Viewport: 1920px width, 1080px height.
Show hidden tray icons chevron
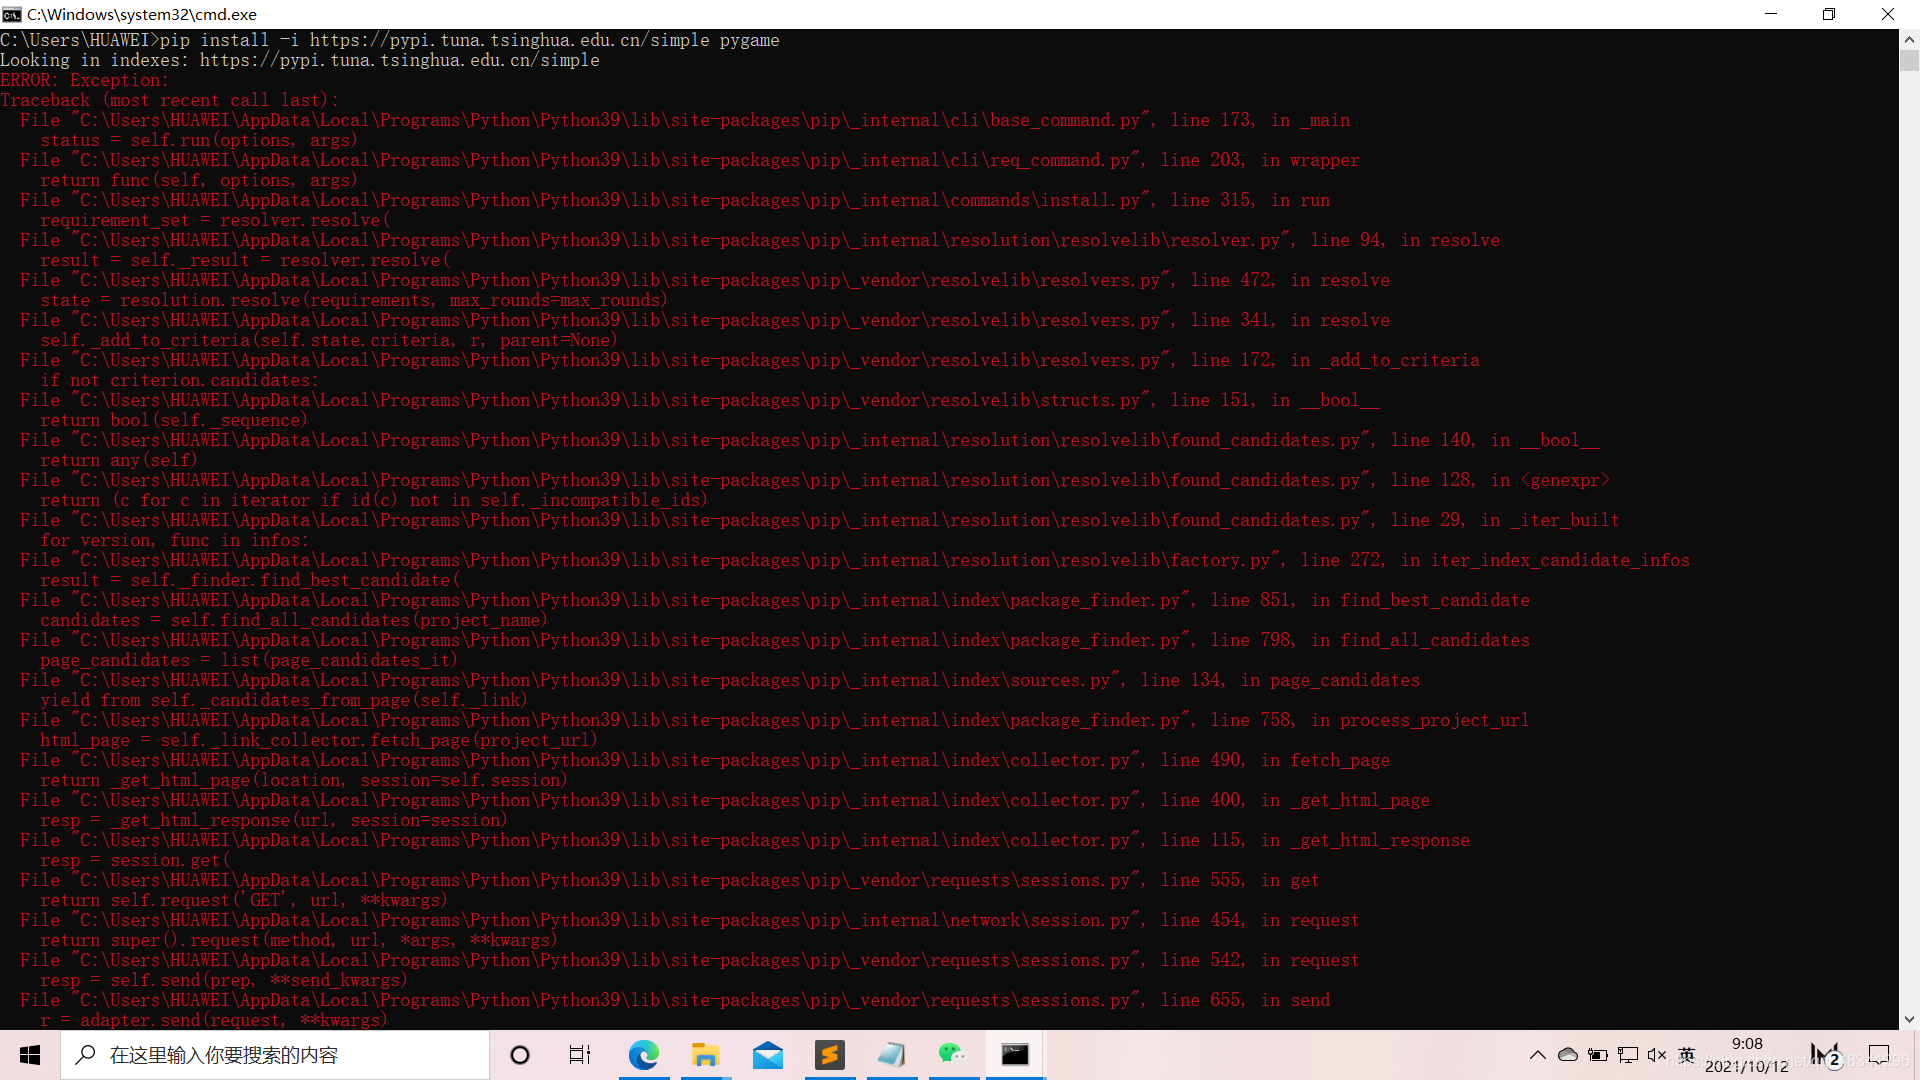pos(1538,1055)
